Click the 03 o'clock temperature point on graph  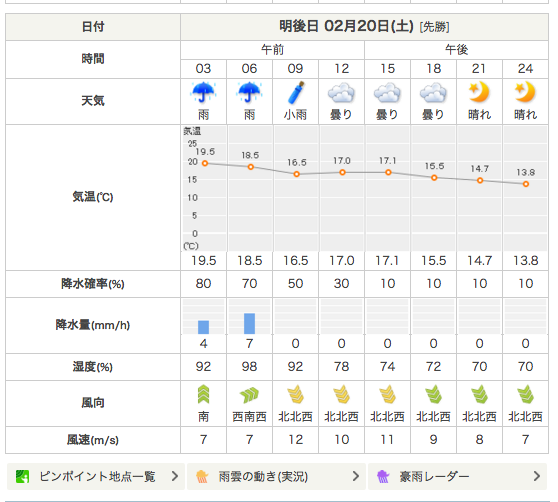point(205,163)
